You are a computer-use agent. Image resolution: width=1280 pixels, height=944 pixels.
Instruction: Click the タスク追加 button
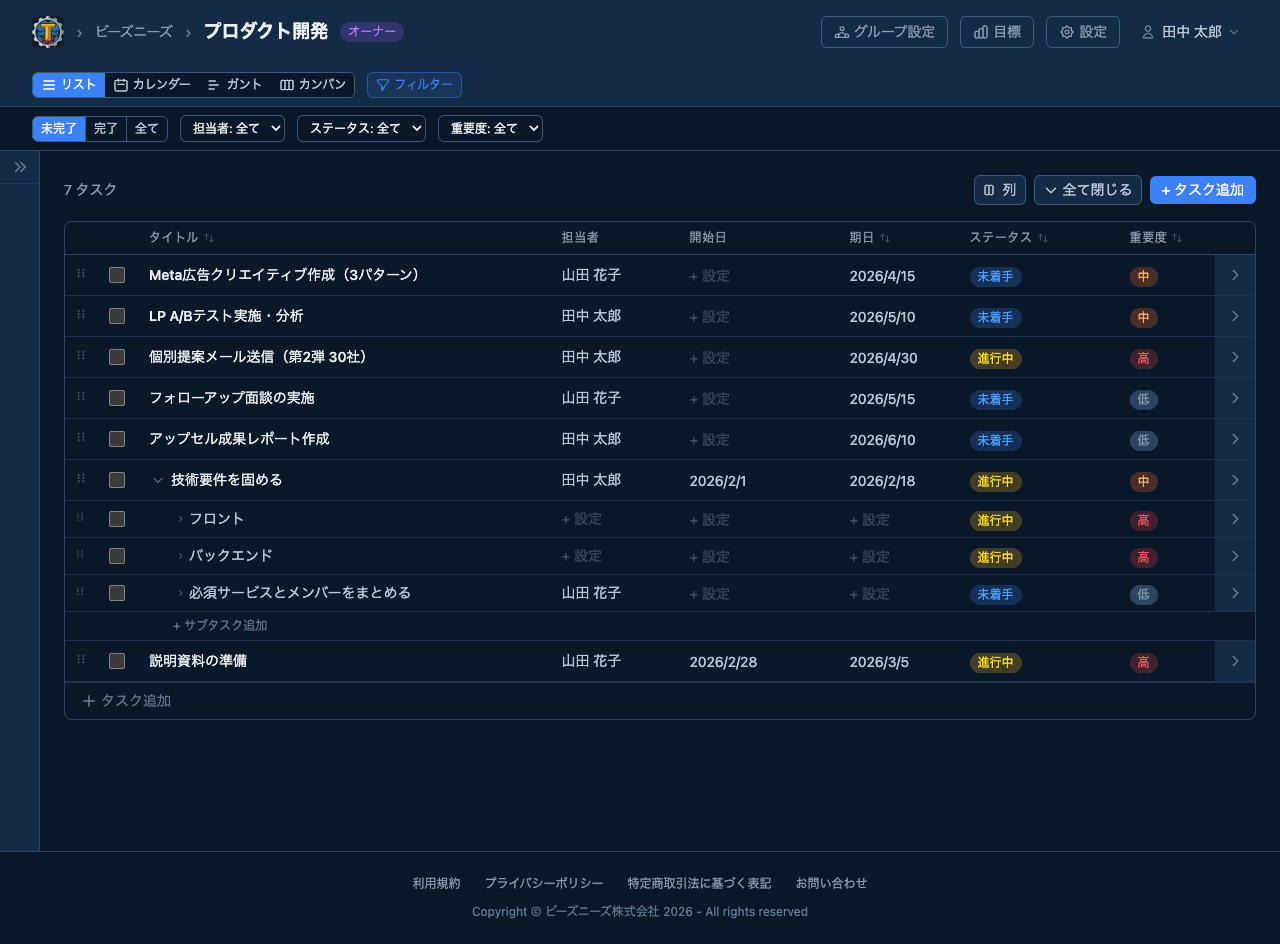(1202, 190)
